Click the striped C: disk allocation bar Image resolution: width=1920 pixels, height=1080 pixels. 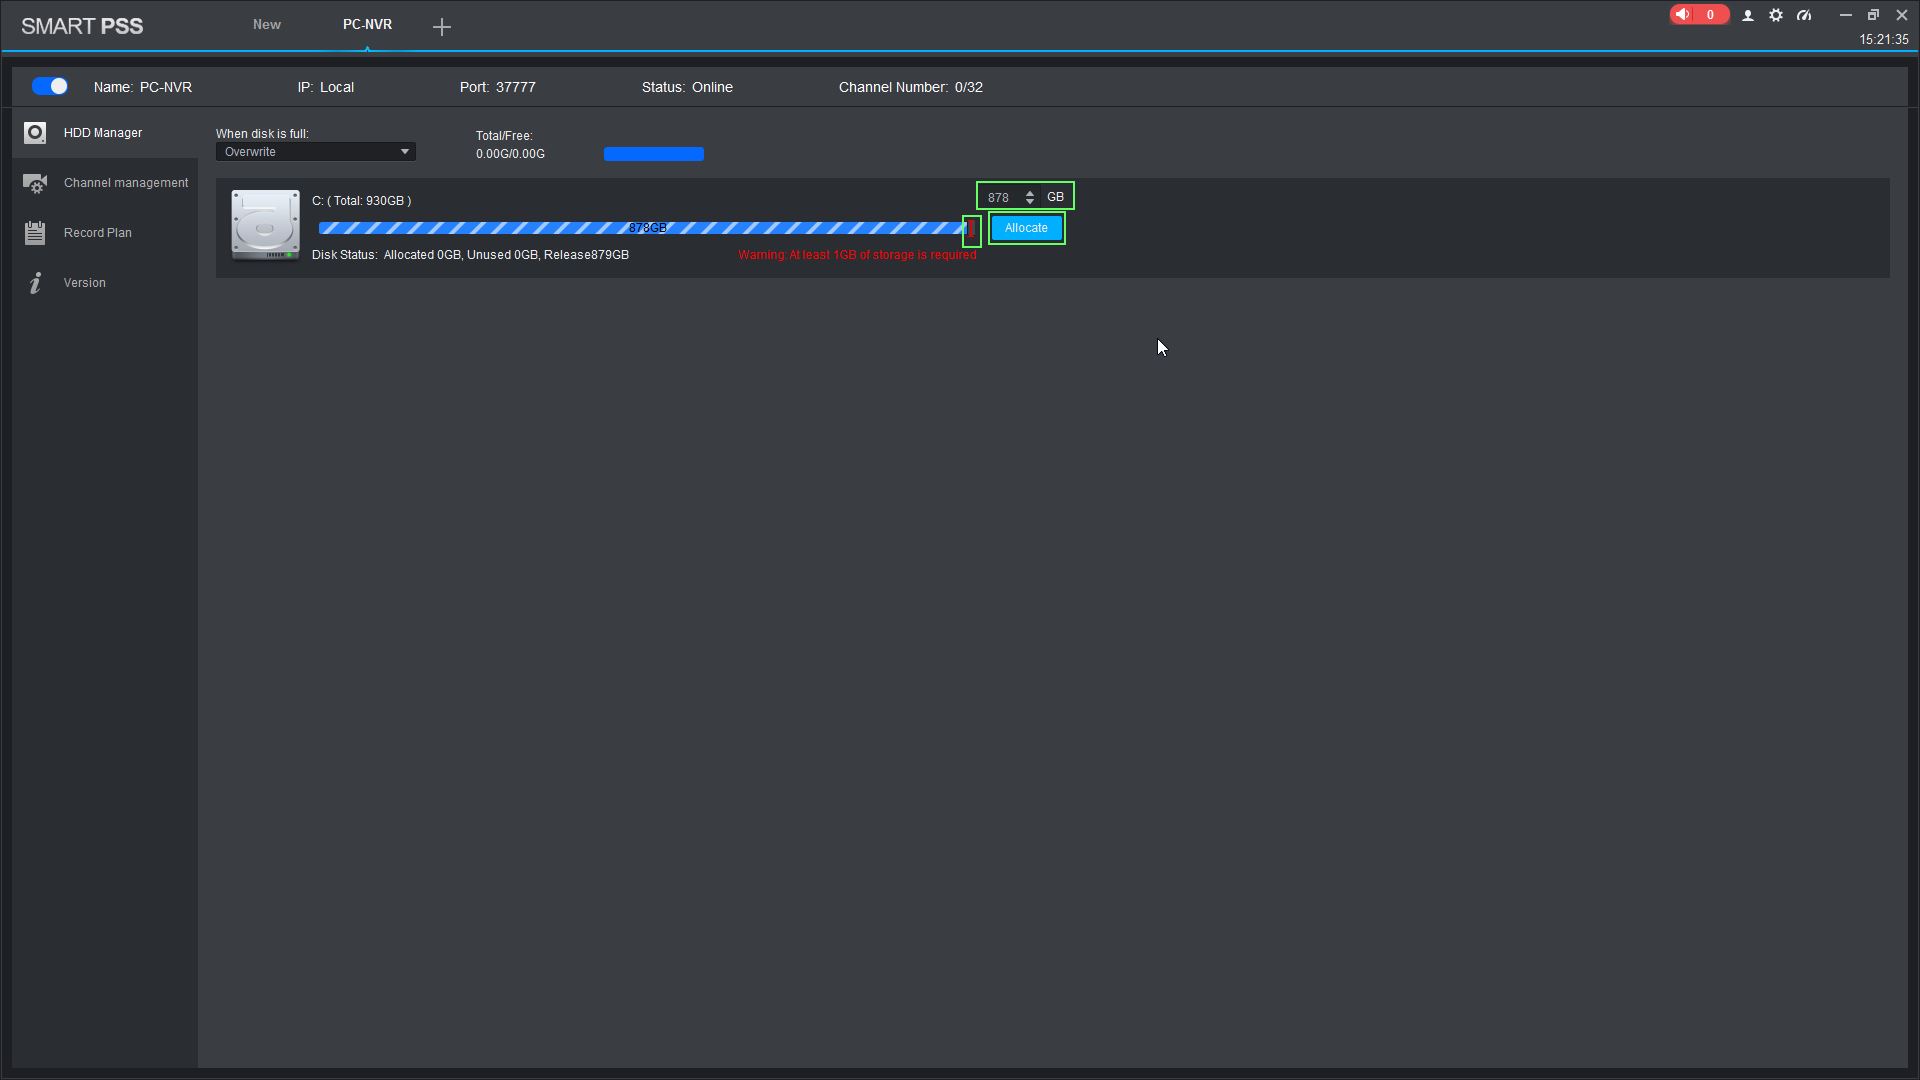coord(640,229)
